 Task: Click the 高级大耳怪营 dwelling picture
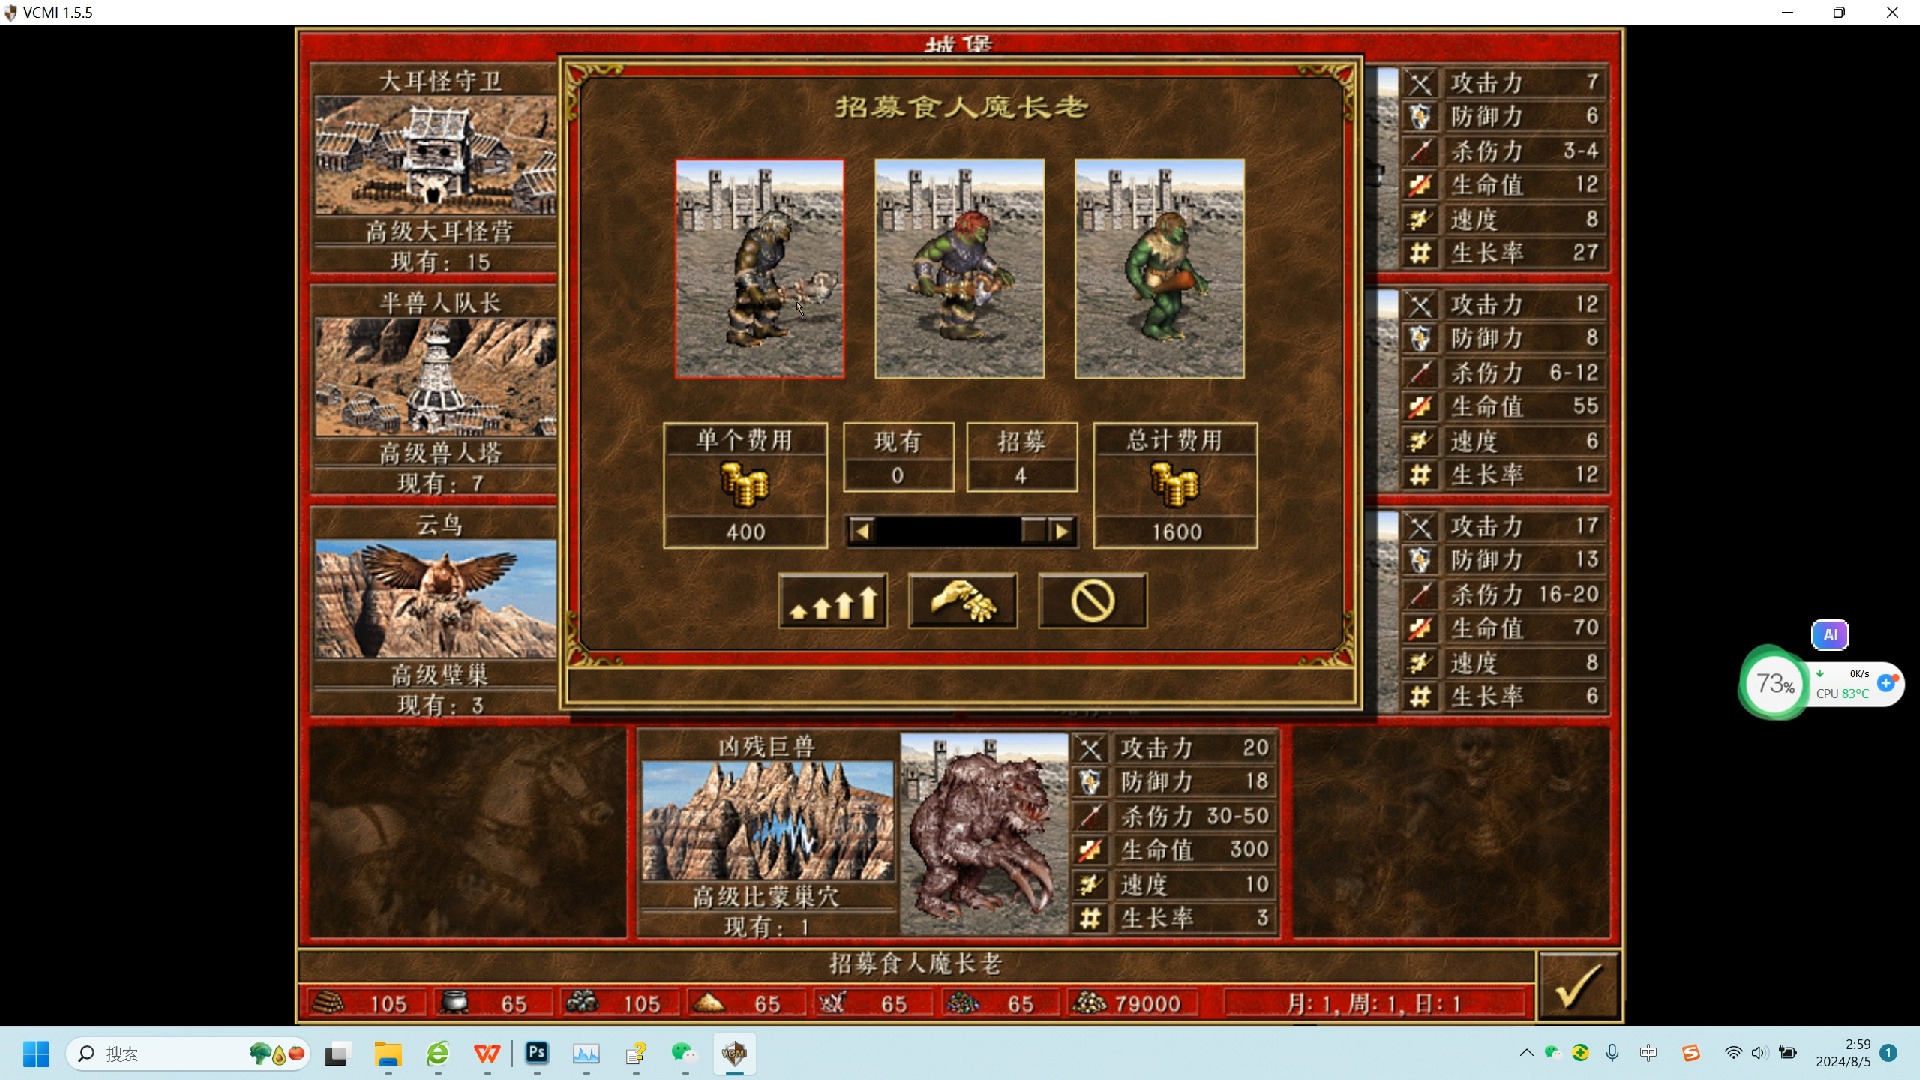436,155
